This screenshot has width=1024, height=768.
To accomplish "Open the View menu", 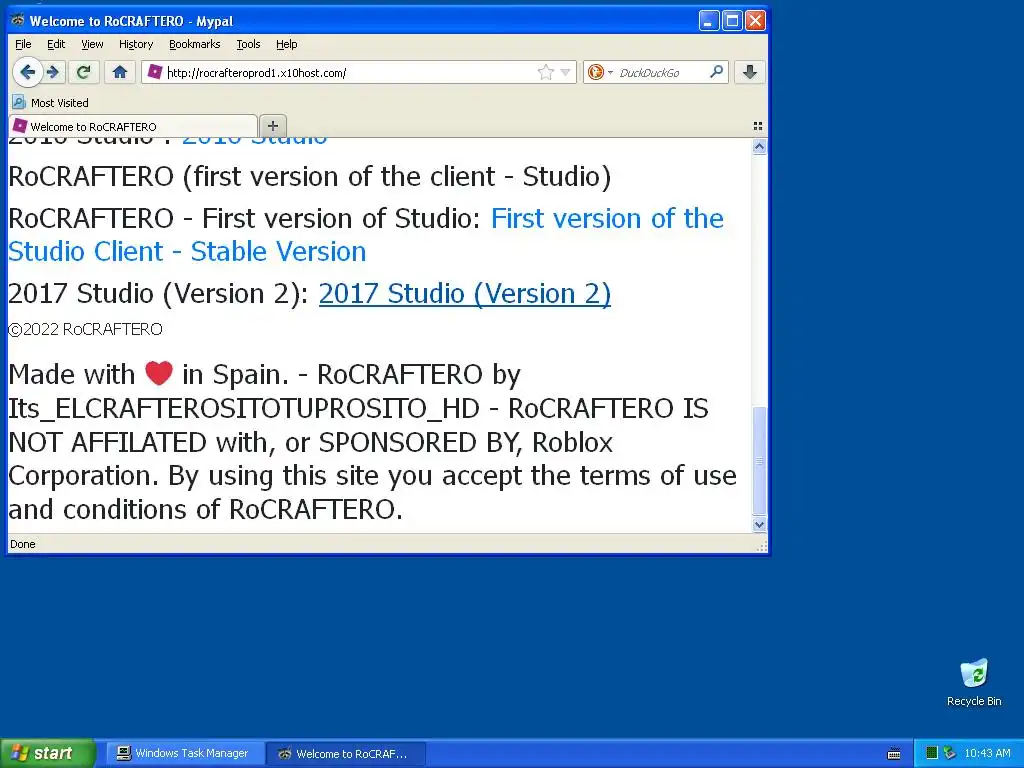I will 92,44.
